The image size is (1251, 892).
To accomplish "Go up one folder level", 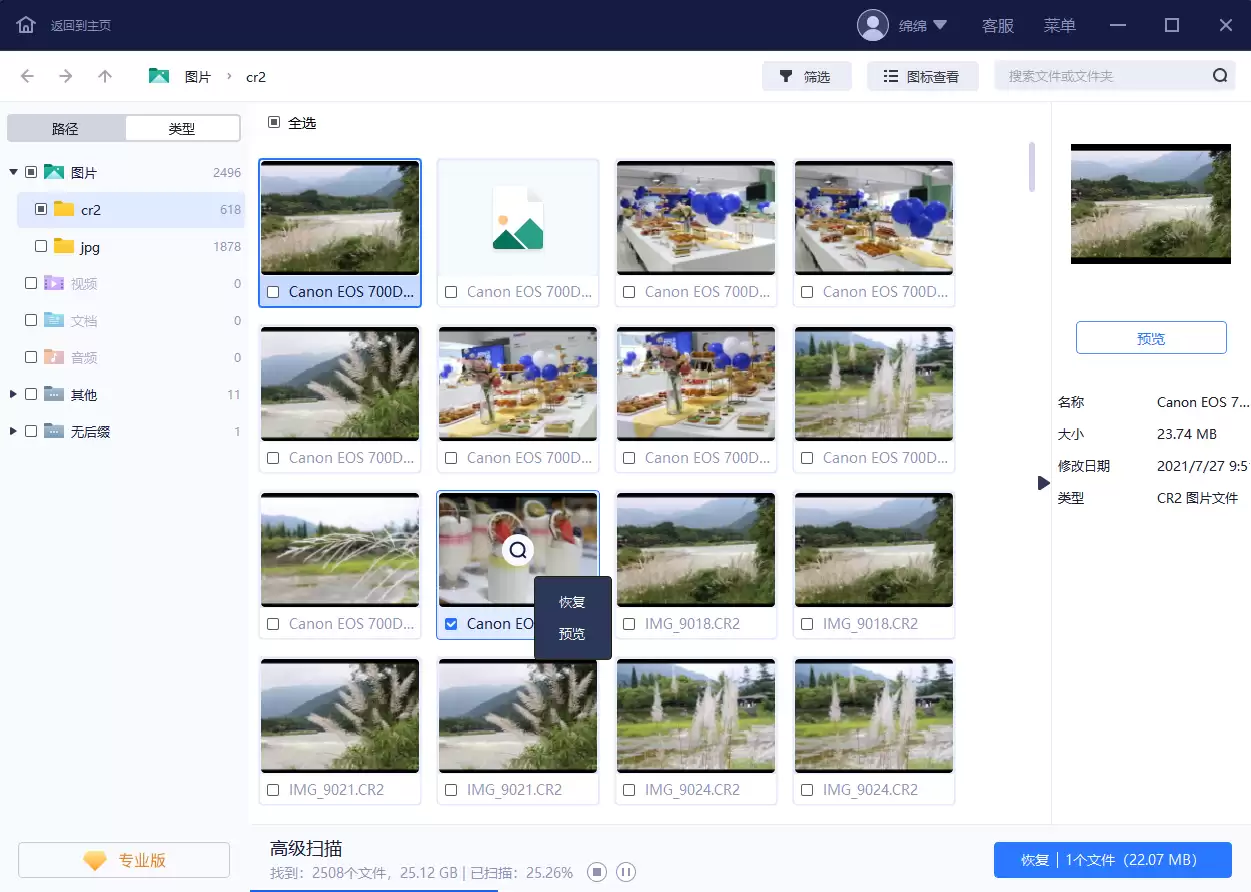I will [105, 76].
